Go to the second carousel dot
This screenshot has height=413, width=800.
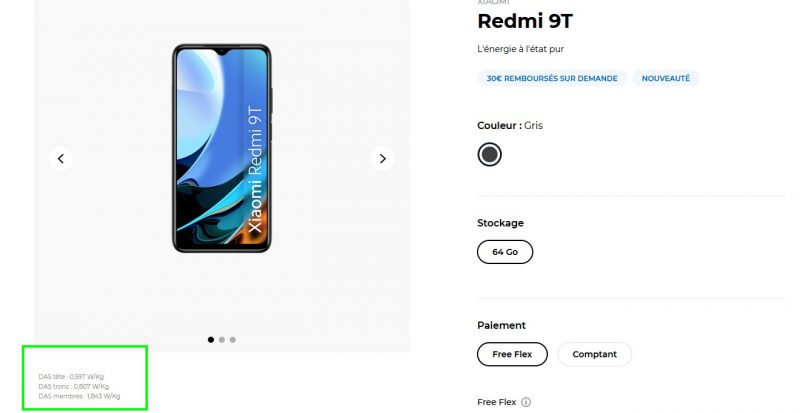click(x=221, y=340)
